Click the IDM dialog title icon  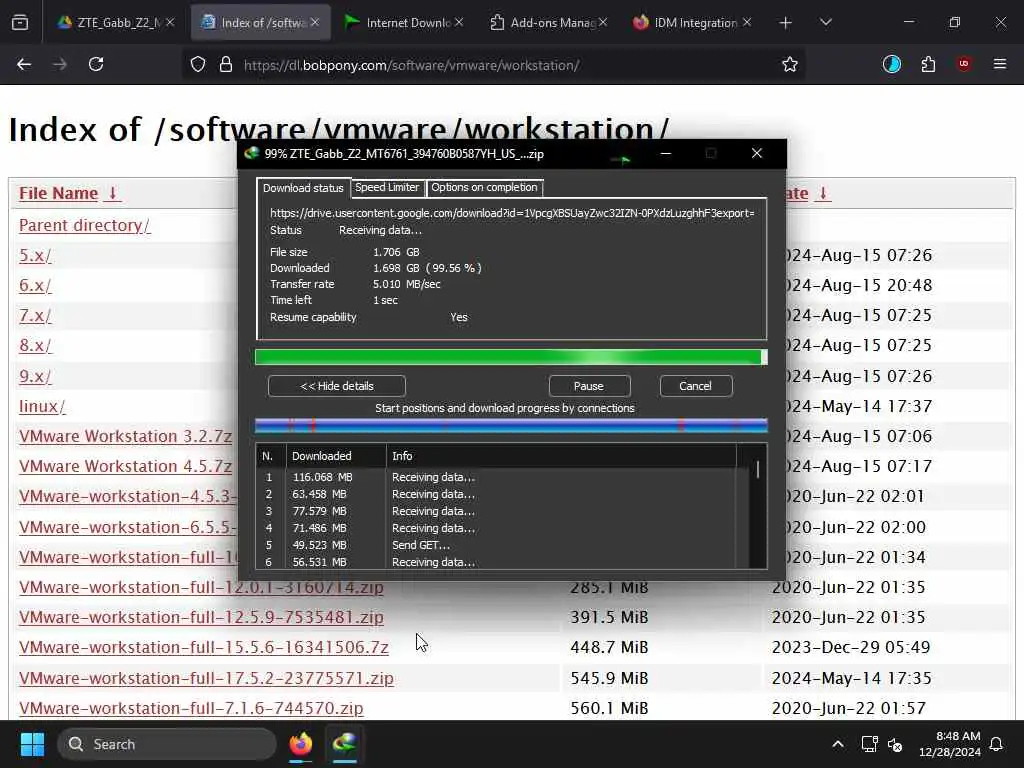click(x=251, y=153)
